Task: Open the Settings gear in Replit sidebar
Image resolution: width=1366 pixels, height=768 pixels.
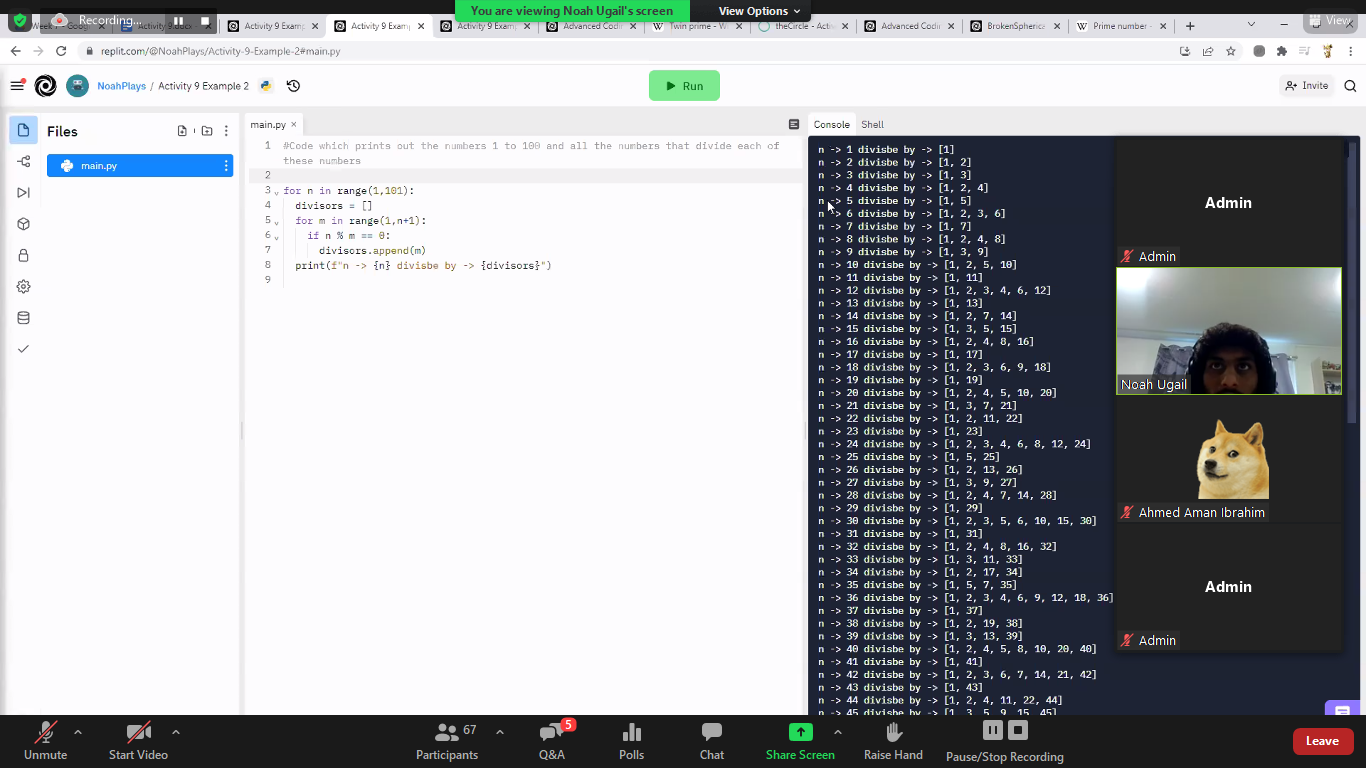Action: point(24,286)
